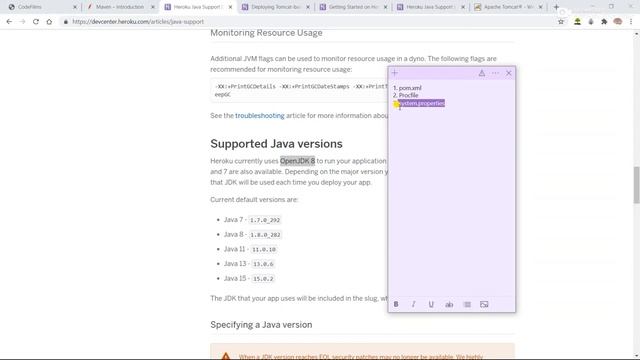The height and width of the screenshot is (360, 640).
Task: Open the profile avatar in toolbar
Action: click(x=618, y=22)
